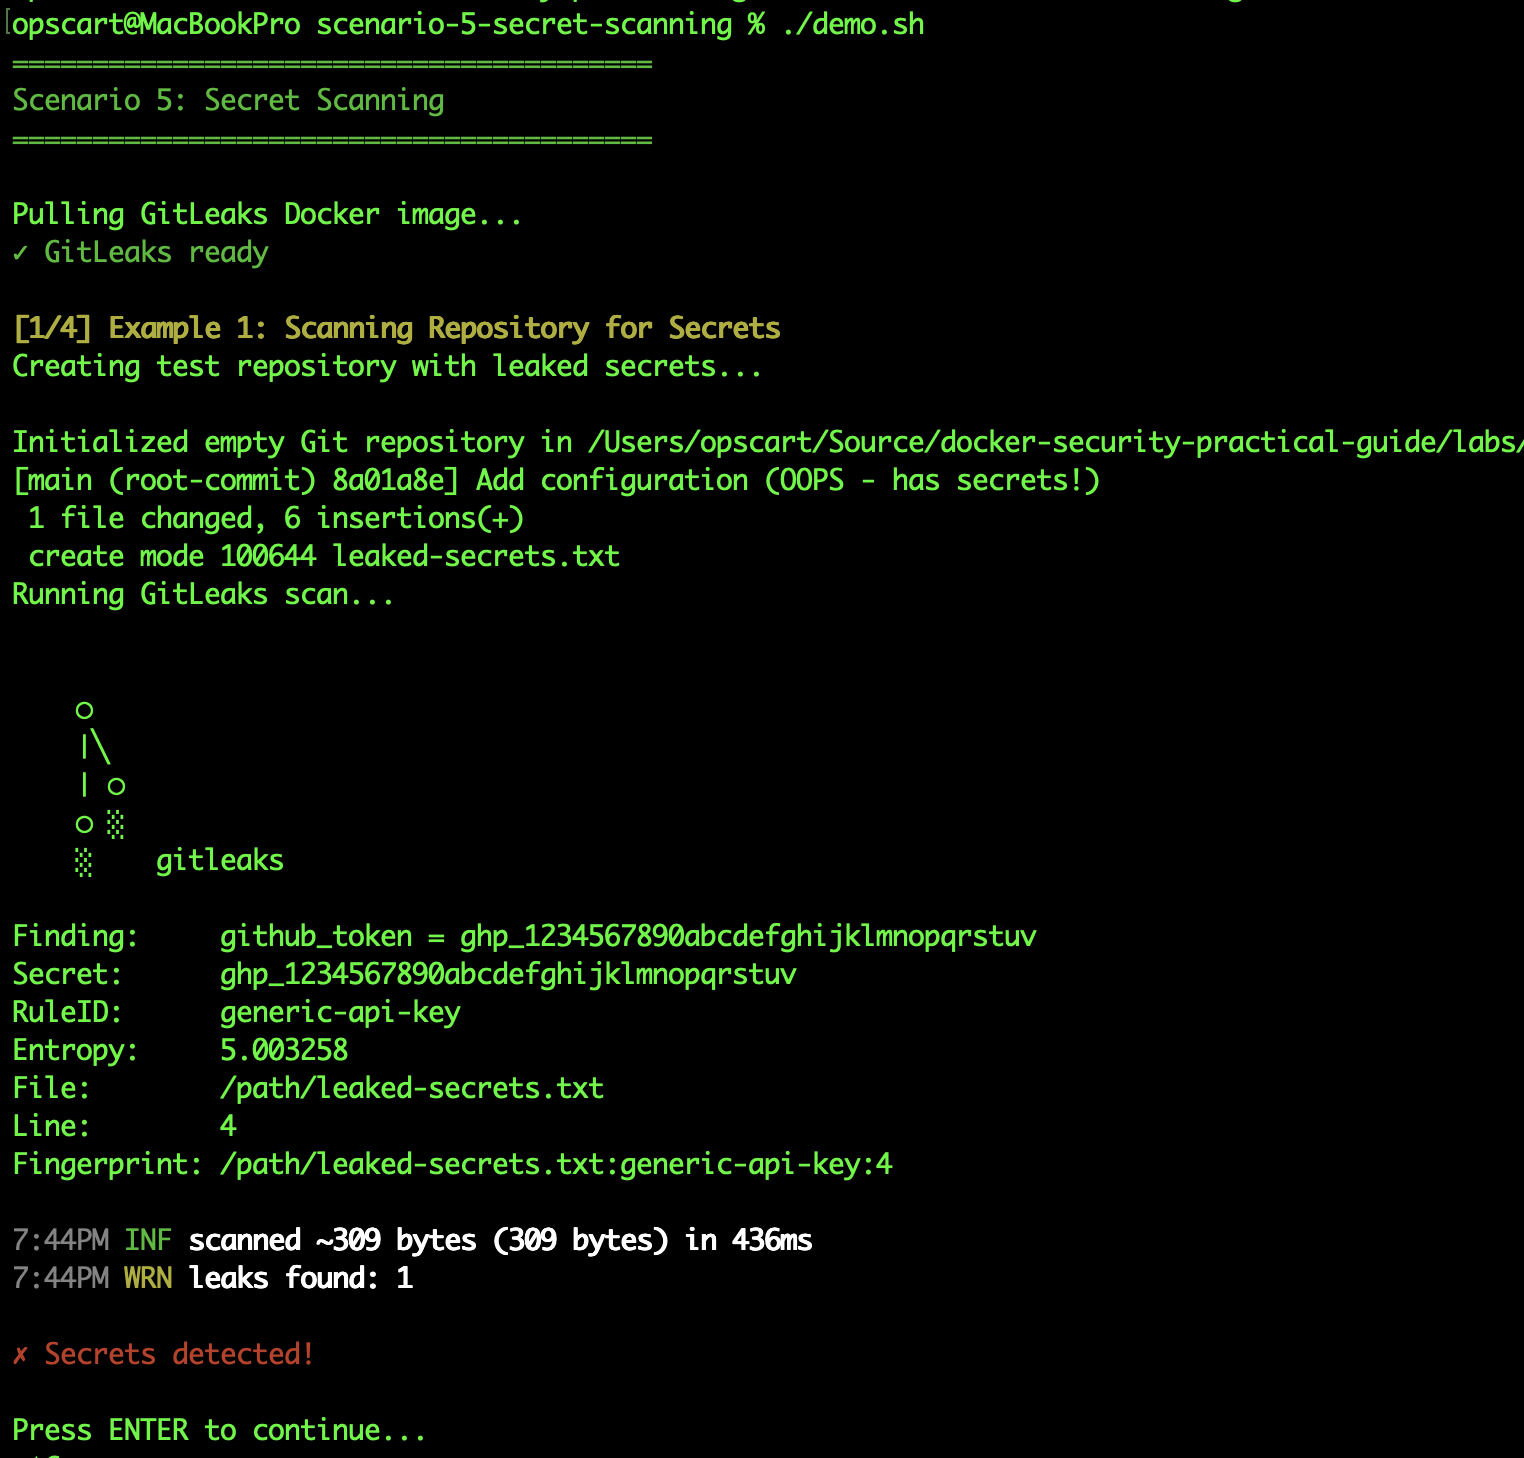This screenshot has height=1458, width=1524.
Task: Click the RuleID value 'generic-api-key'
Action: [340, 1012]
